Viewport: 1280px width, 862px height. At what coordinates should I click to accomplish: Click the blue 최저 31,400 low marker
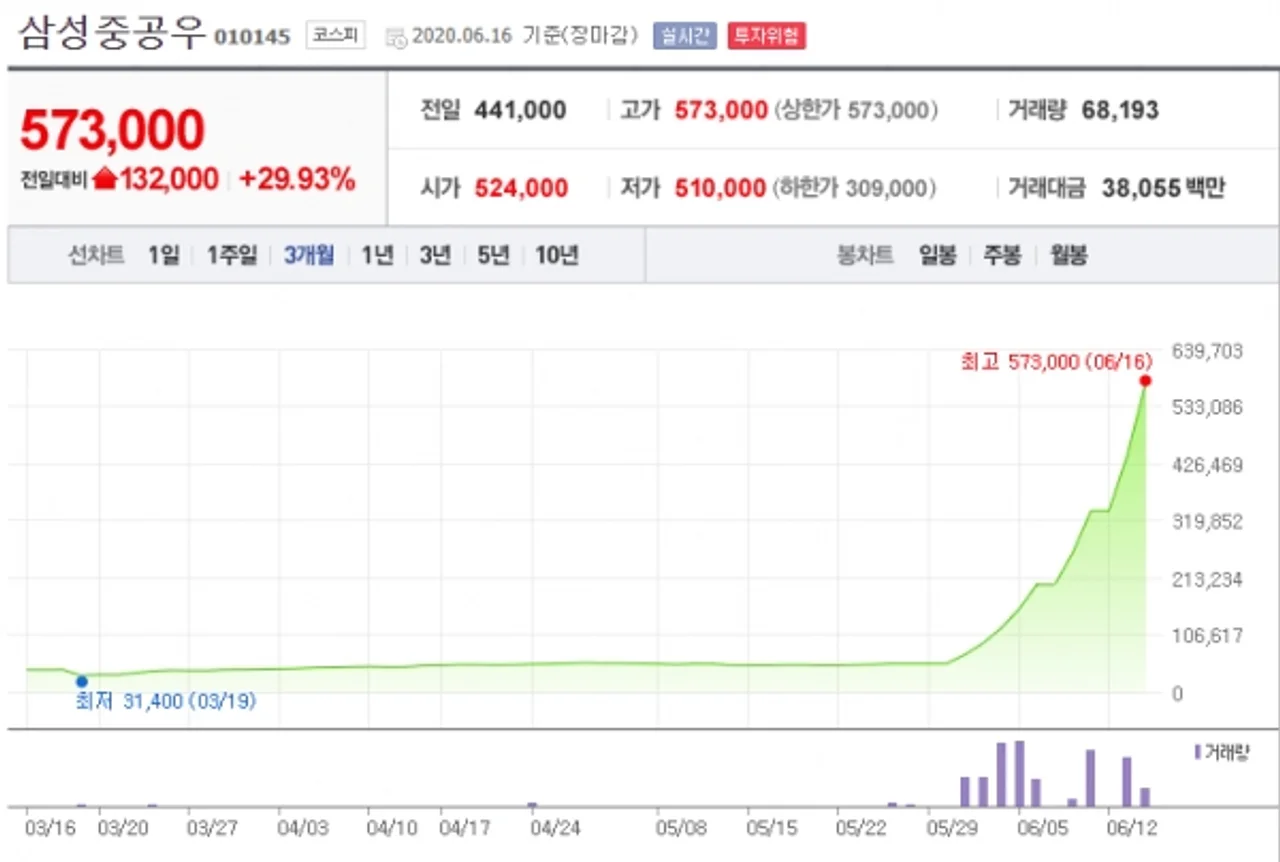click(x=82, y=682)
